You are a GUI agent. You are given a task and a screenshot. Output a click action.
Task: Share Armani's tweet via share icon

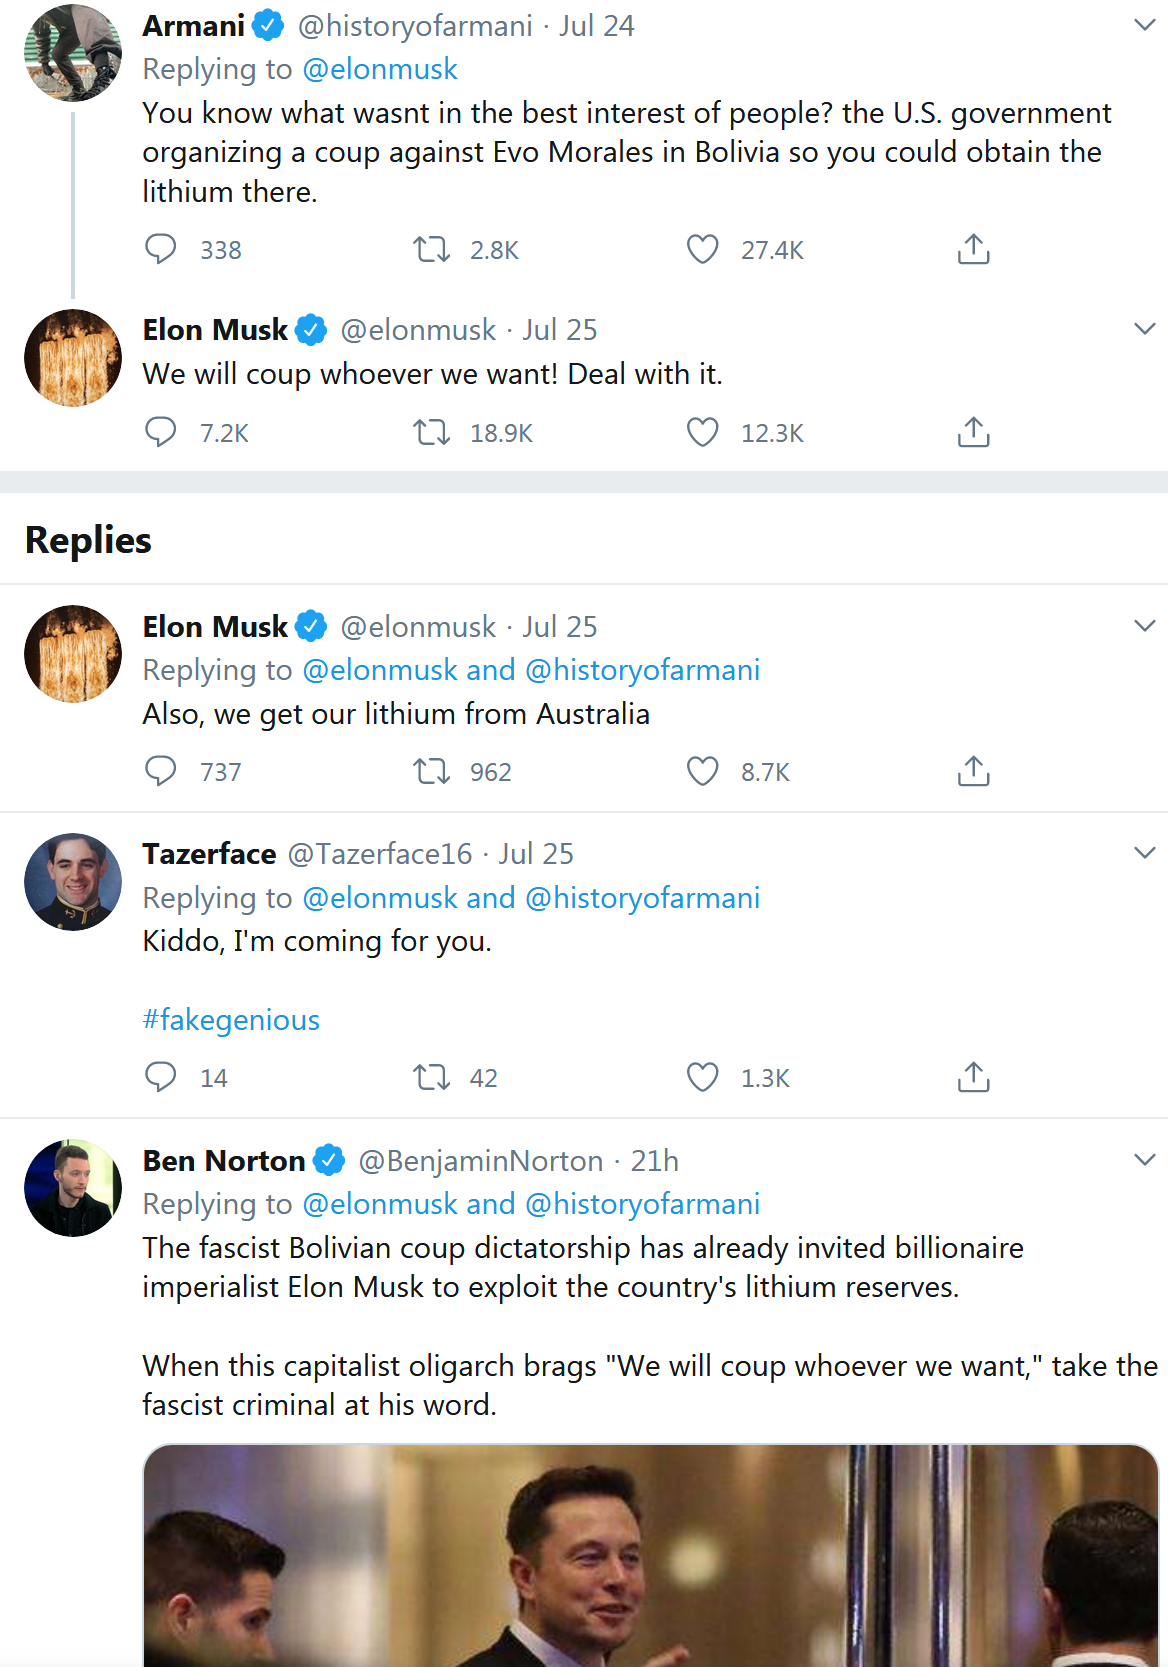(x=973, y=249)
